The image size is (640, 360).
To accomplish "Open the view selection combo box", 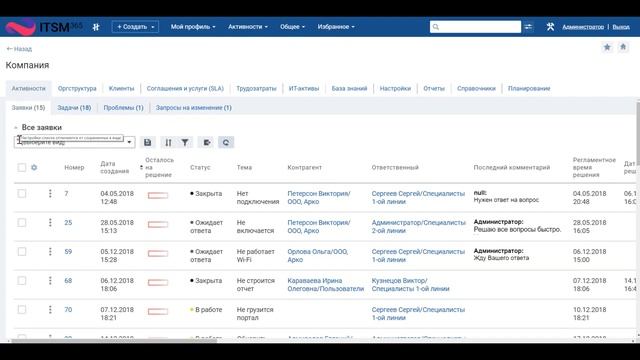I will coord(74,142).
